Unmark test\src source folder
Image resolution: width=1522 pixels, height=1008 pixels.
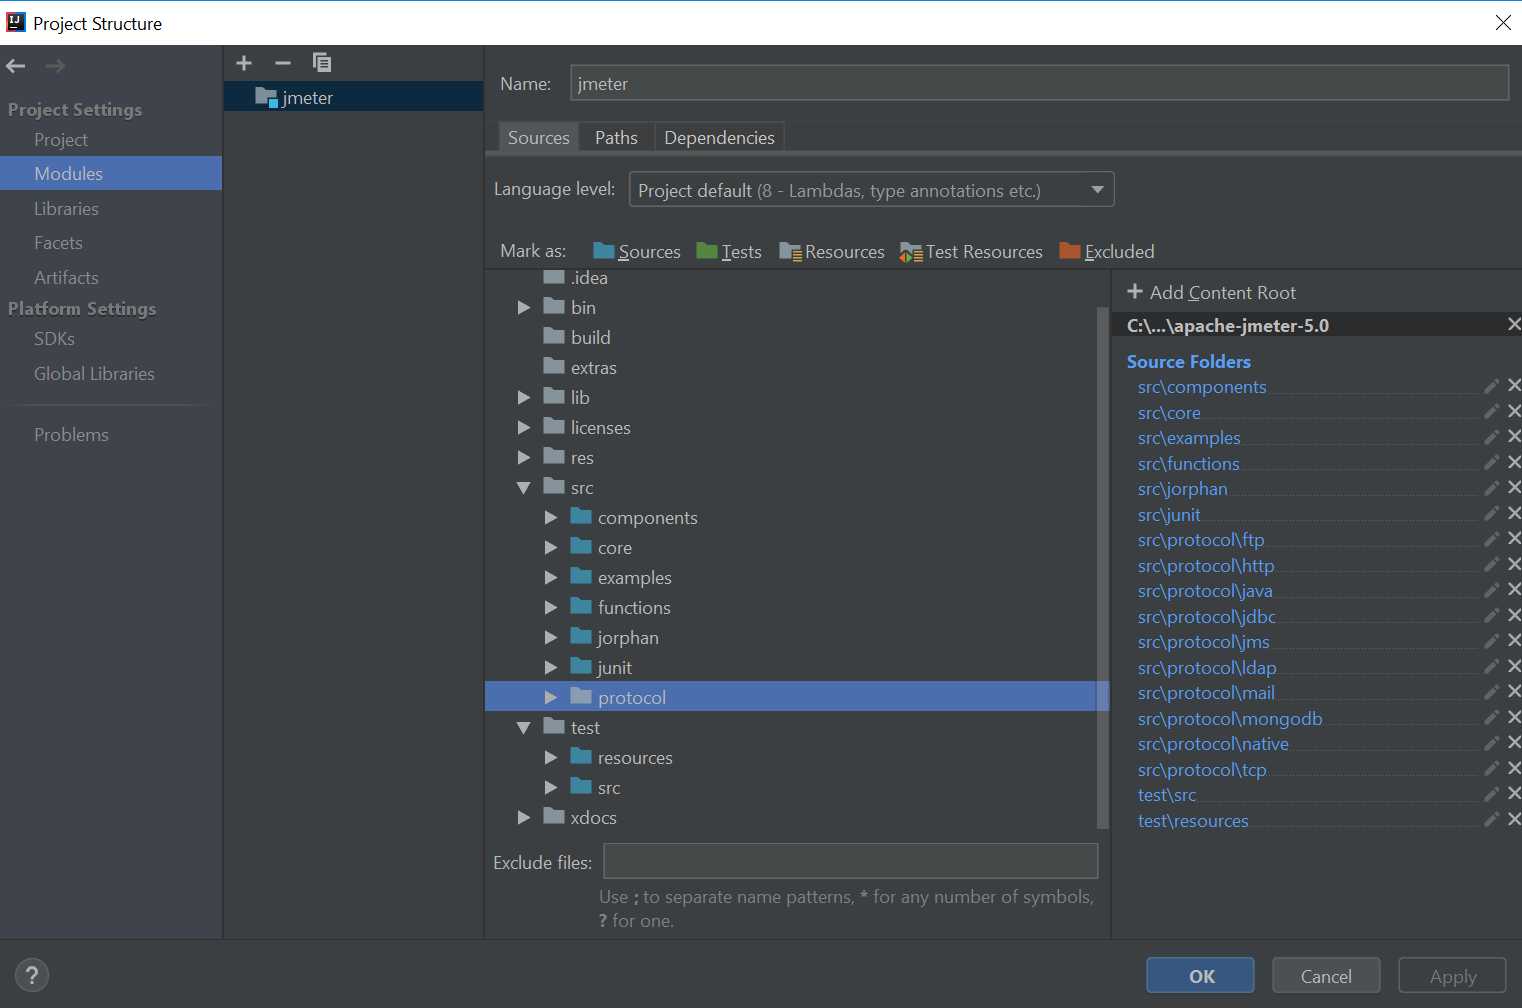click(1514, 794)
